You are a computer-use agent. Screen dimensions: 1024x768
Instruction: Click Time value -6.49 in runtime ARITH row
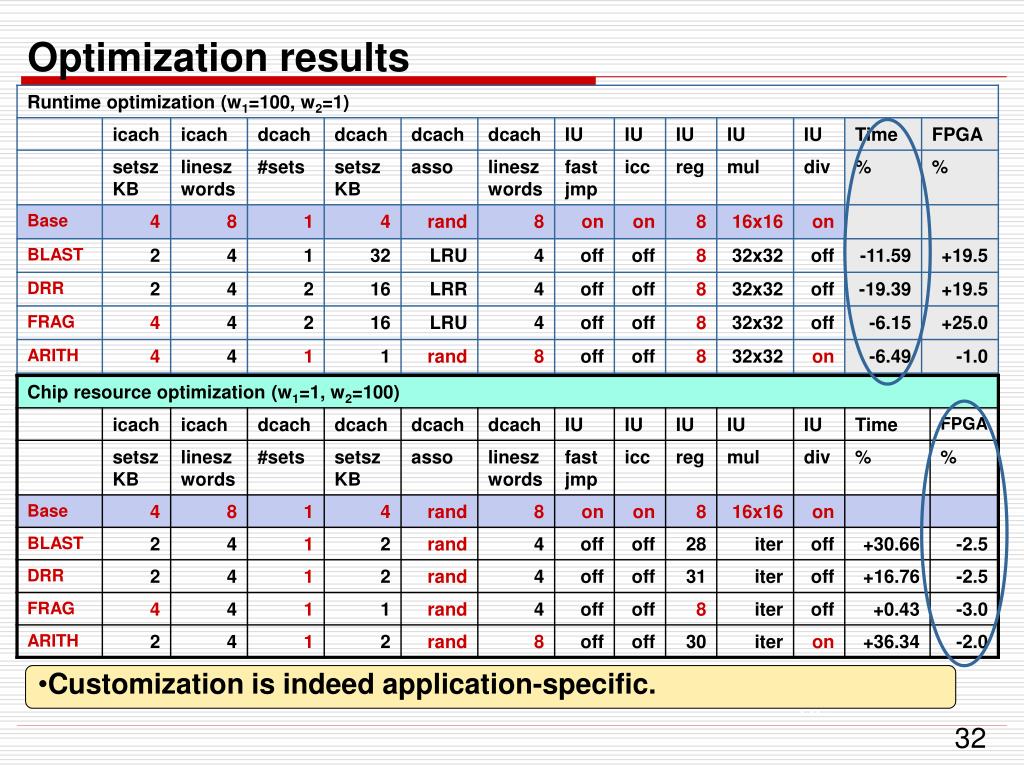point(889,357)
